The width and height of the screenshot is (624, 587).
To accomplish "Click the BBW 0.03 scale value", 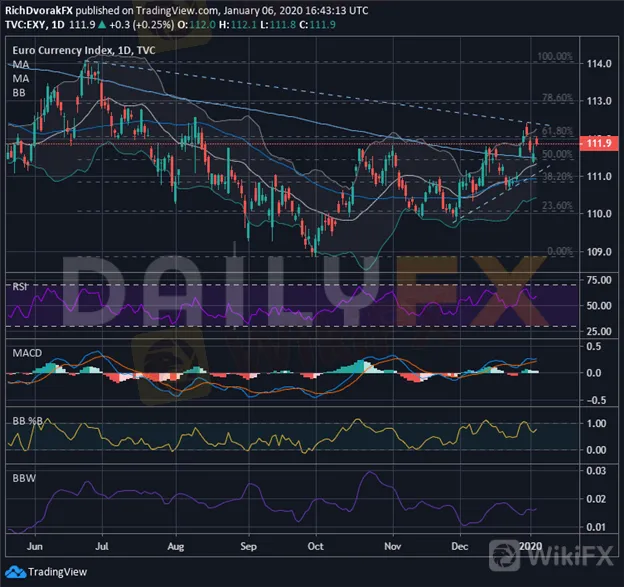I will (x=596, y=471).
